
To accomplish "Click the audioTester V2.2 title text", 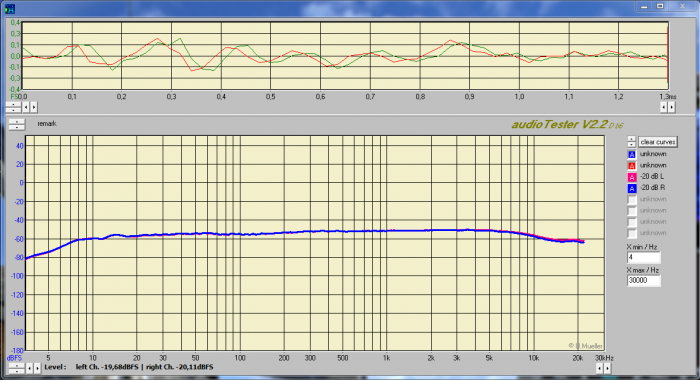I will point(567,125).
